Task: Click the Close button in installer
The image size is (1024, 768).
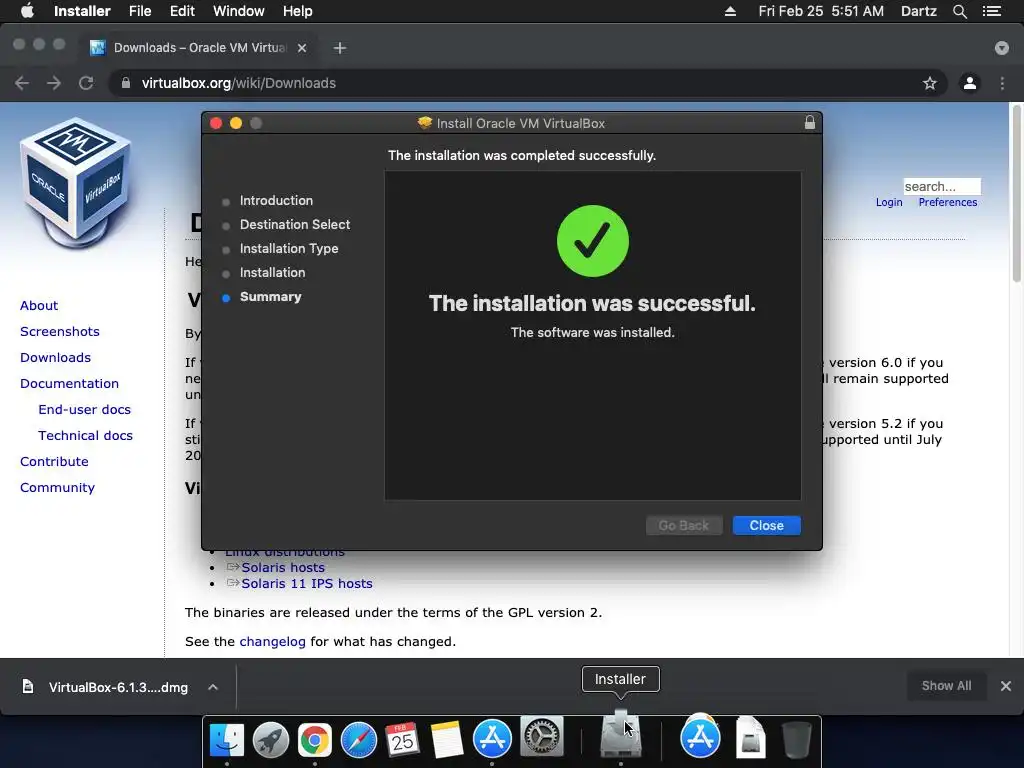Action: click(x=767, y=526)
